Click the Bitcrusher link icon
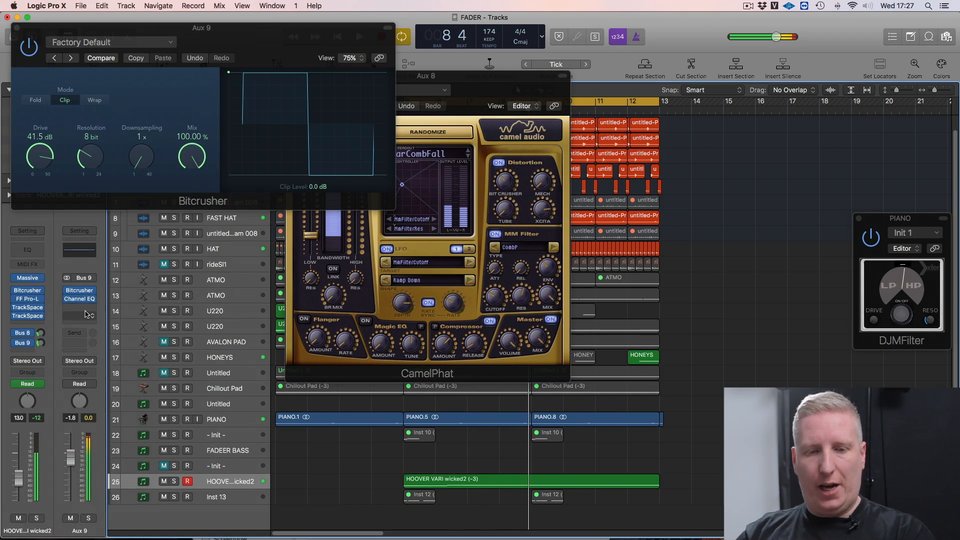 [379, 58]
